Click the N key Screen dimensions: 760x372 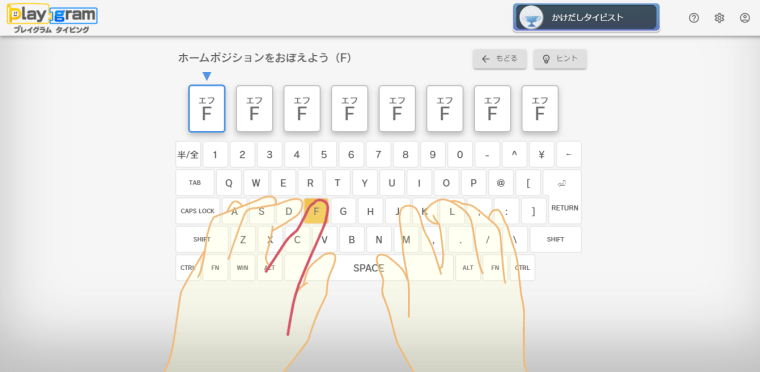pyautogui.click(x=379, y=239)
